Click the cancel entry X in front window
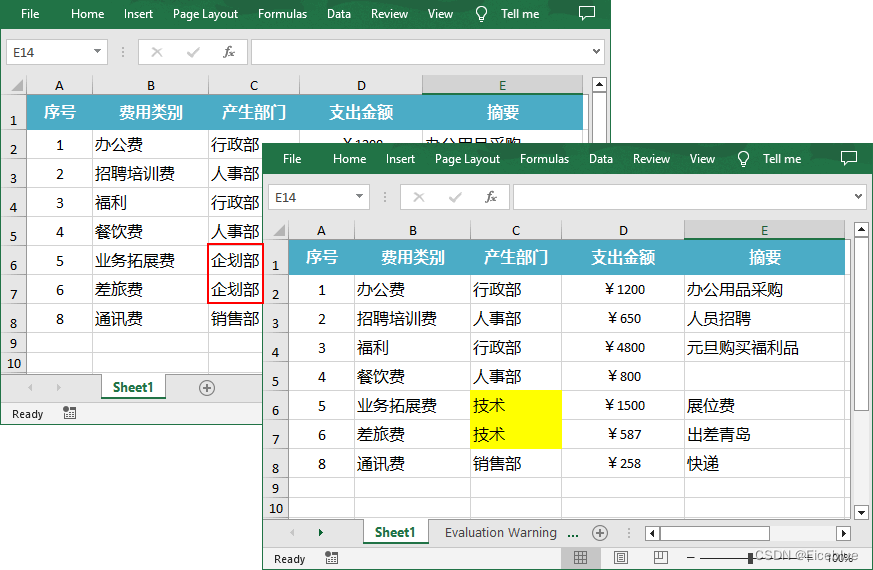Viewport: 873px width, 570px height. click(419, 197)
